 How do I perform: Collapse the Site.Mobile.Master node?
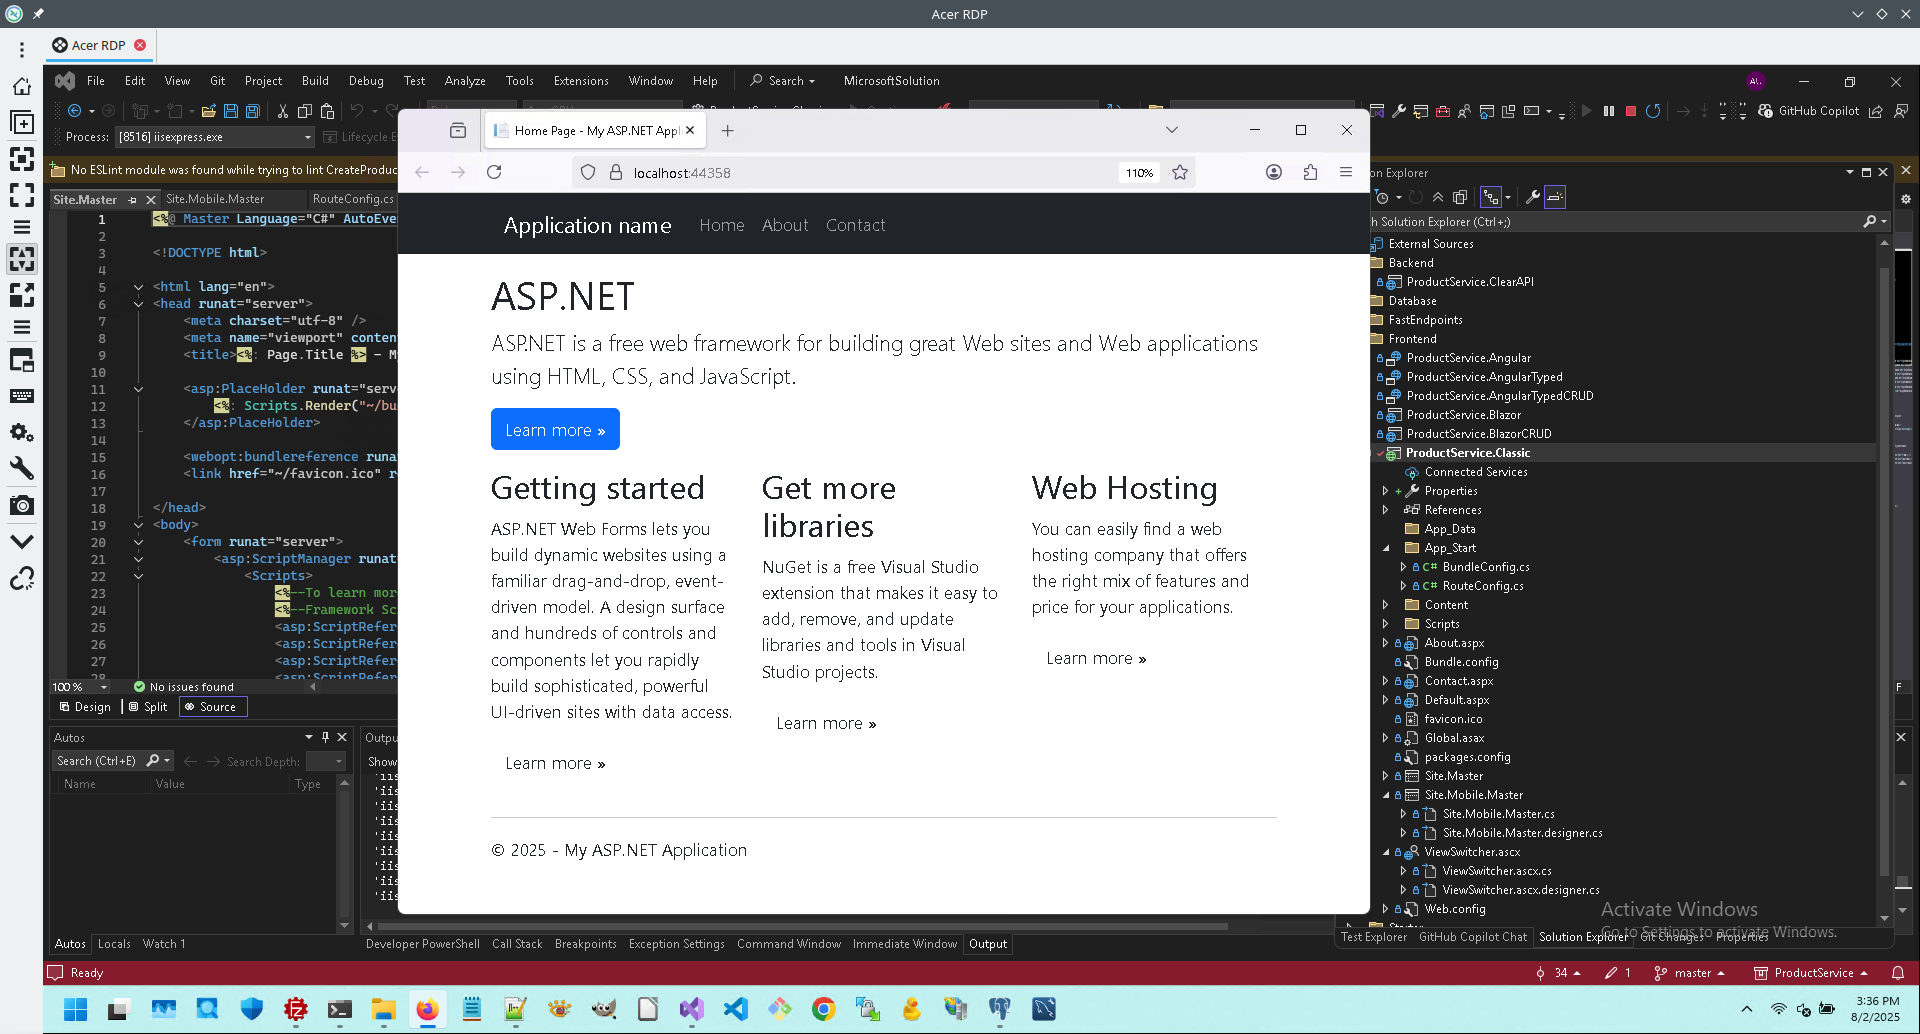coord(1385,795)
